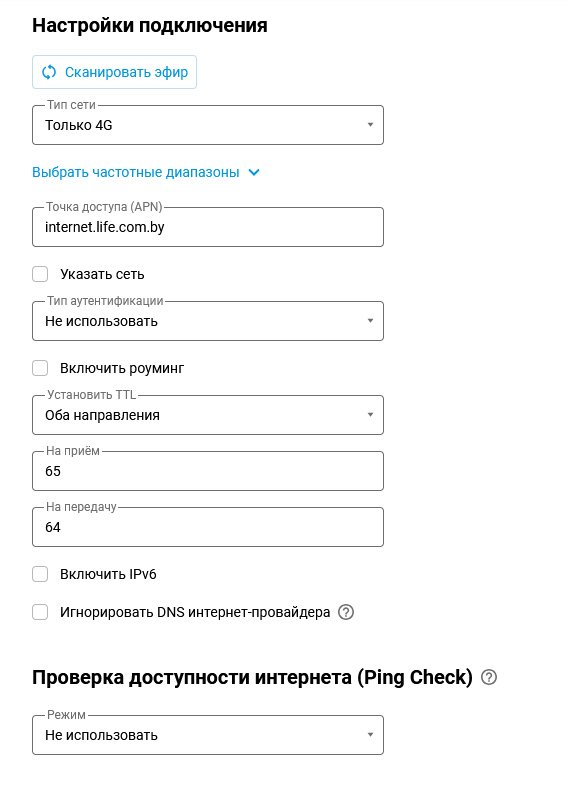Enable the Указать сеть checkbox

click(40, 274)
